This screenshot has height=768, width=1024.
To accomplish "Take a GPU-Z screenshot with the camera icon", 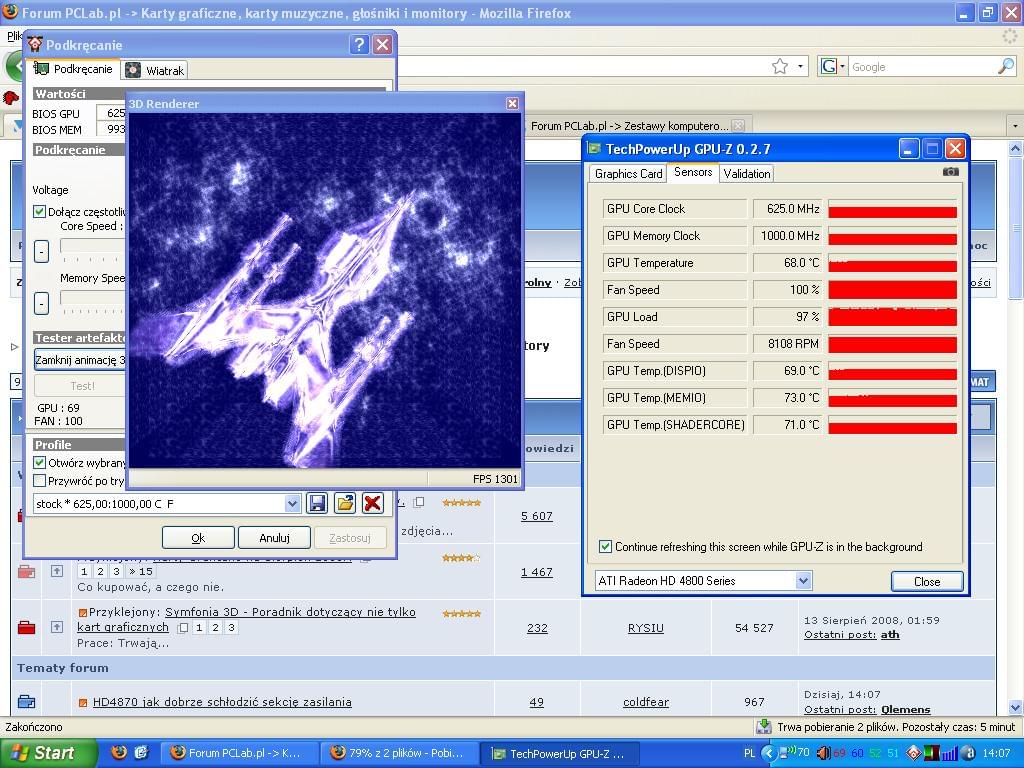I will (x=950, y=172).
